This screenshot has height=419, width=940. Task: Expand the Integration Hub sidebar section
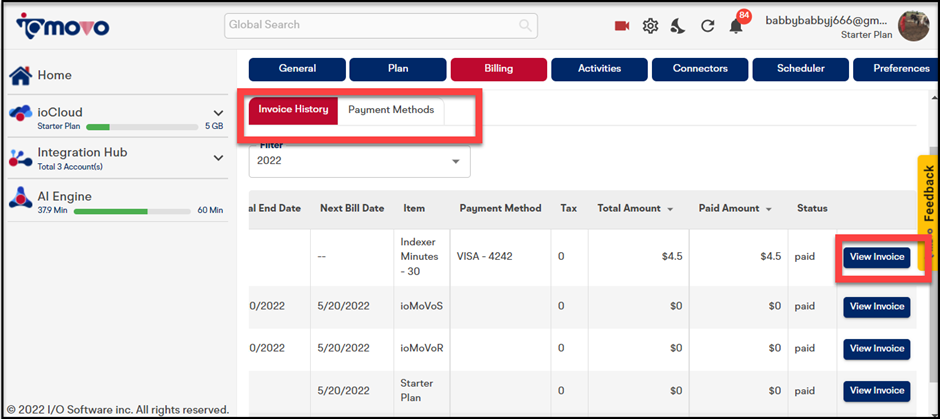(218, 158)
